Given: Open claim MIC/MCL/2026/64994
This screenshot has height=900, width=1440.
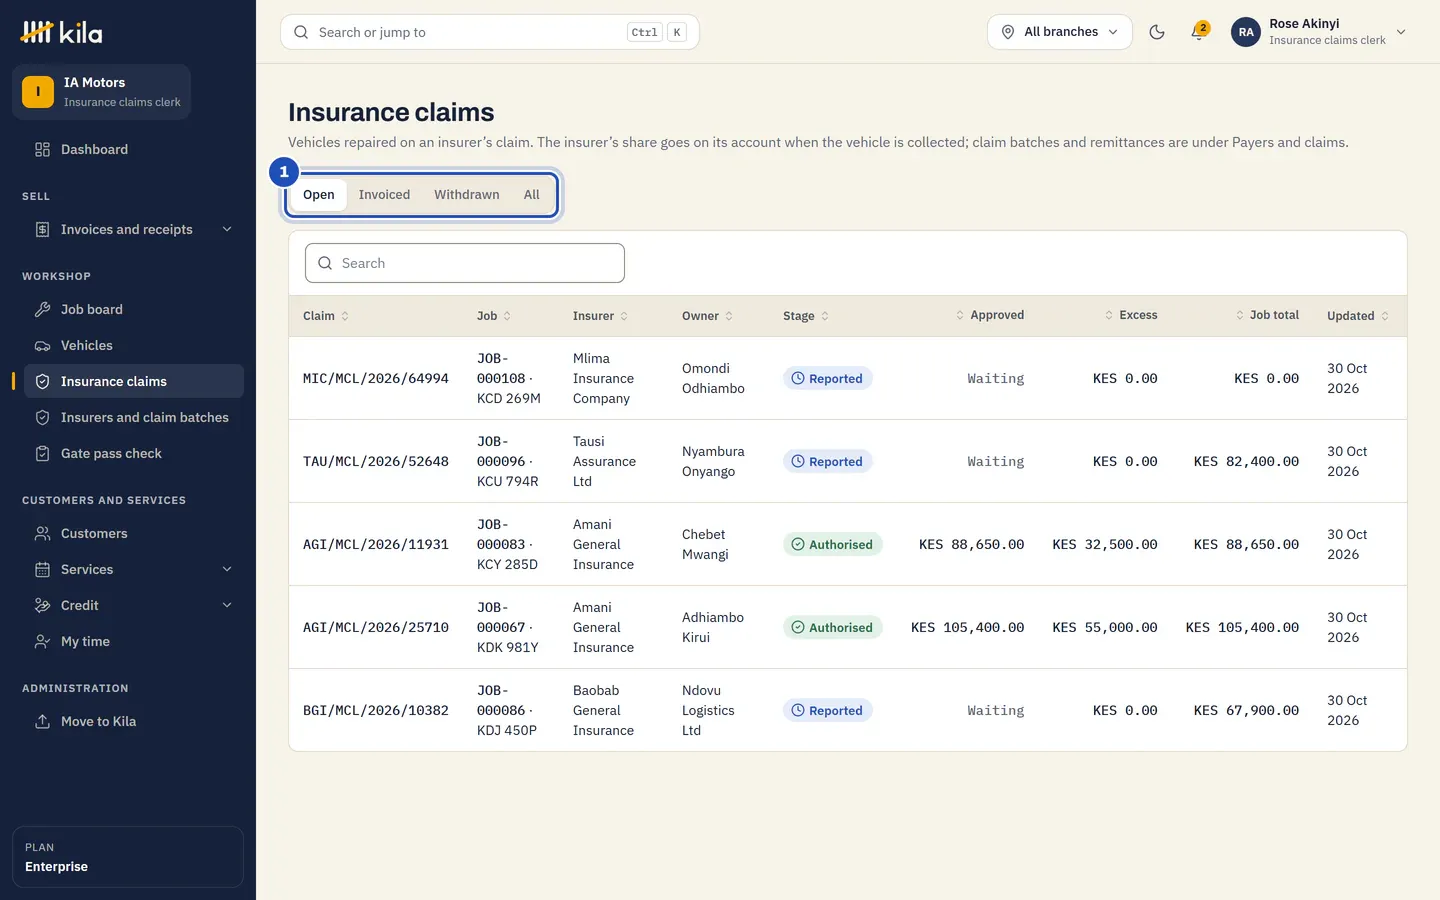Looking at the screenshot, I should 376,379.
